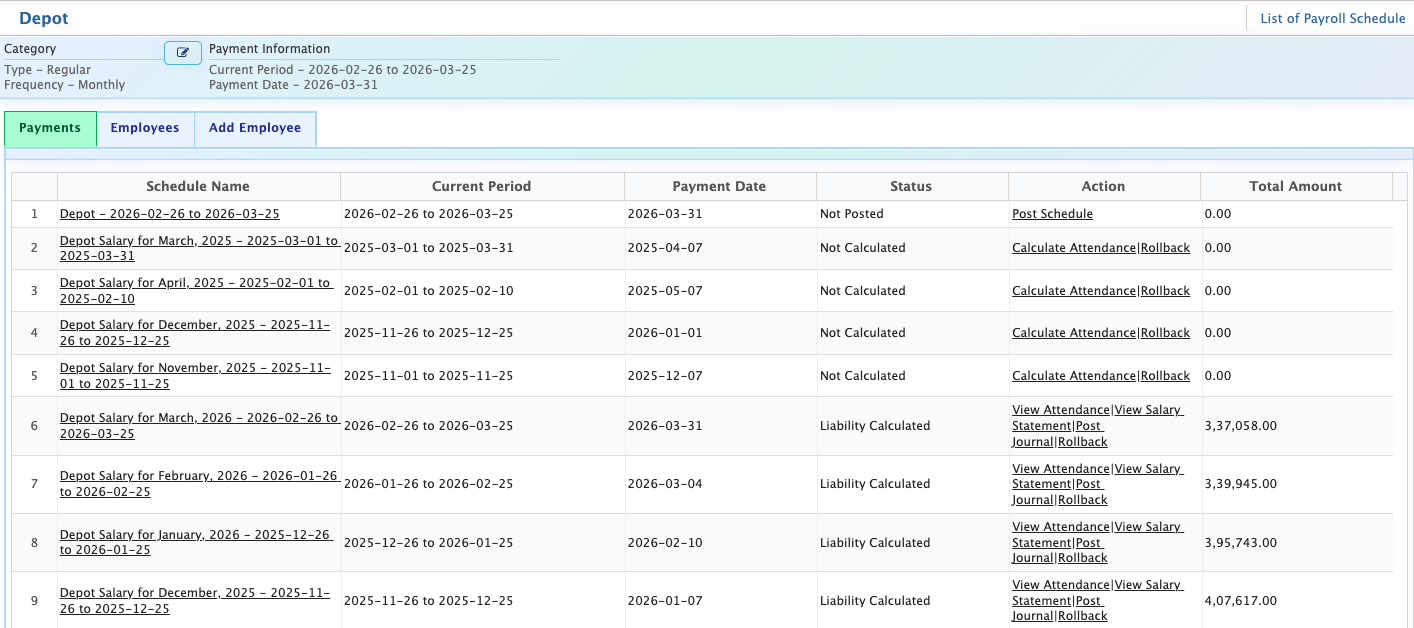Screen dimensions: 1414x628
Task: Open Depot Salary for February, 2026 schedule
Action: click(x=198, y=477)
